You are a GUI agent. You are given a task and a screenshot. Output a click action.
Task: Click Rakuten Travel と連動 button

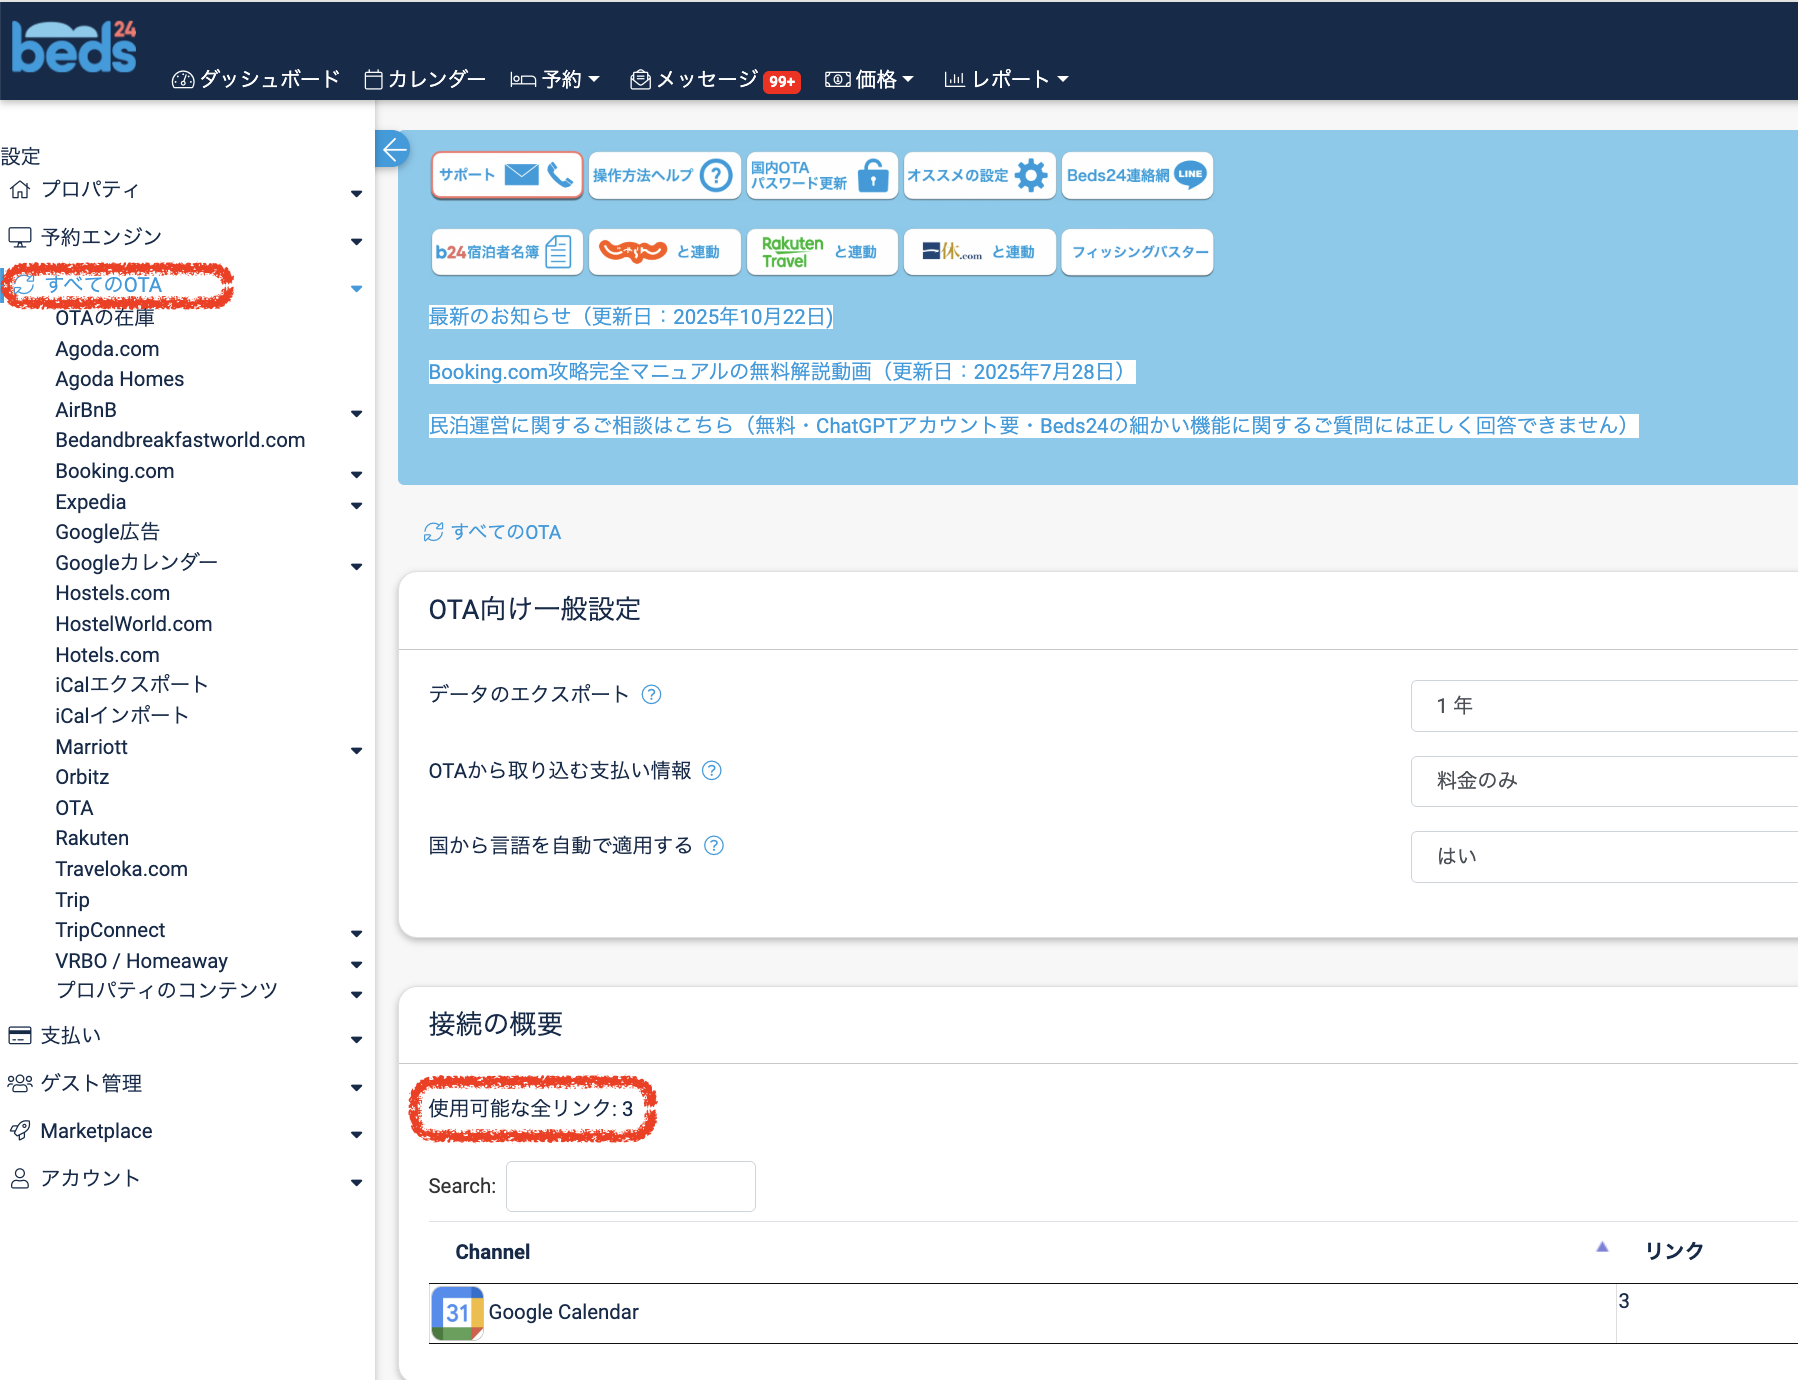point(821,252)
